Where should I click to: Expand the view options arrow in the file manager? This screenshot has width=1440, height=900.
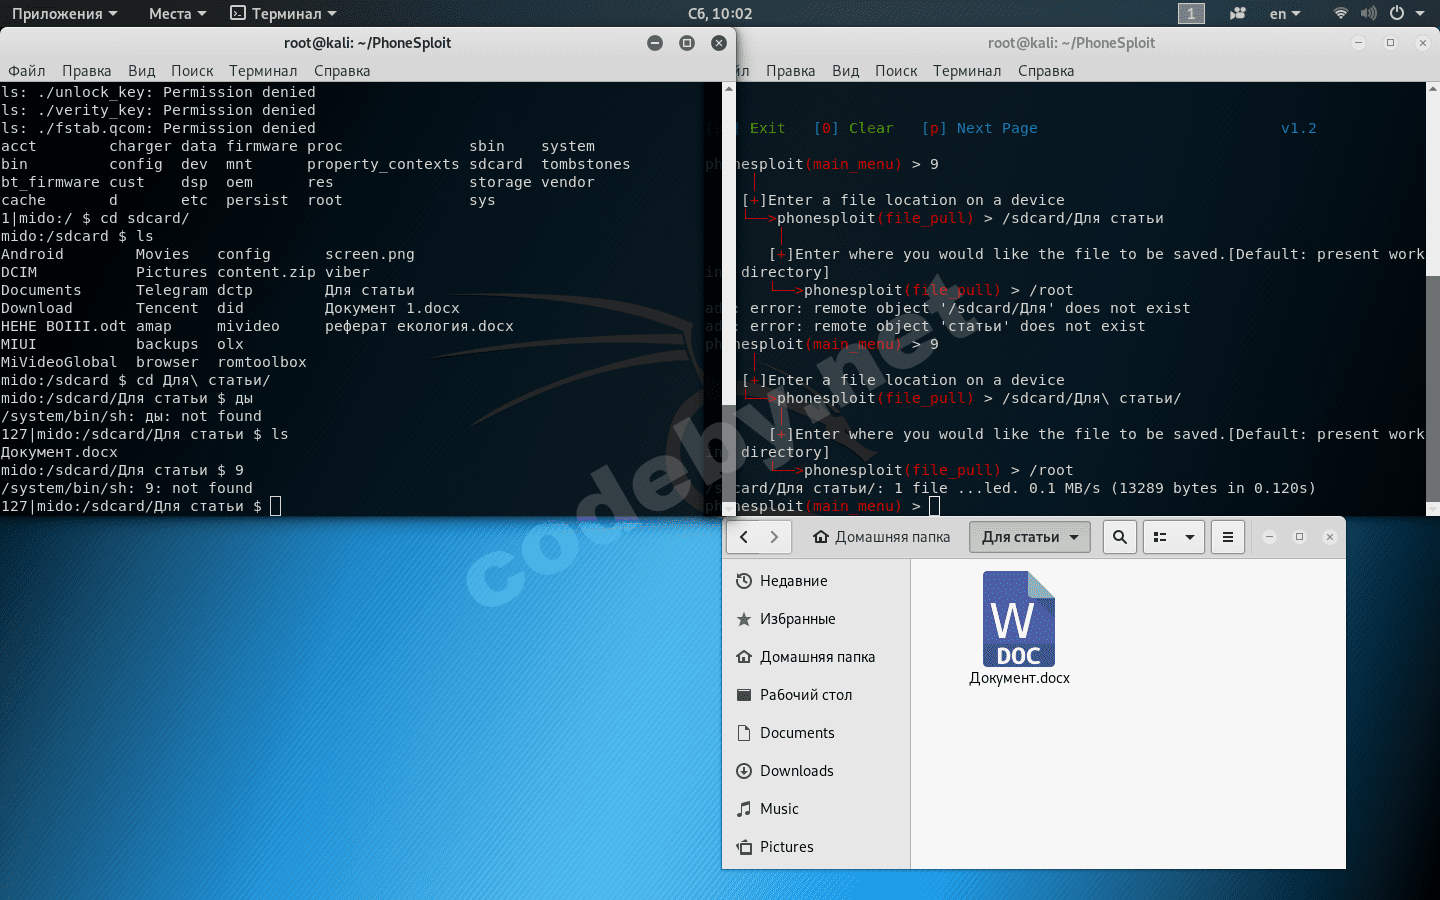[x=1190, y=537]
